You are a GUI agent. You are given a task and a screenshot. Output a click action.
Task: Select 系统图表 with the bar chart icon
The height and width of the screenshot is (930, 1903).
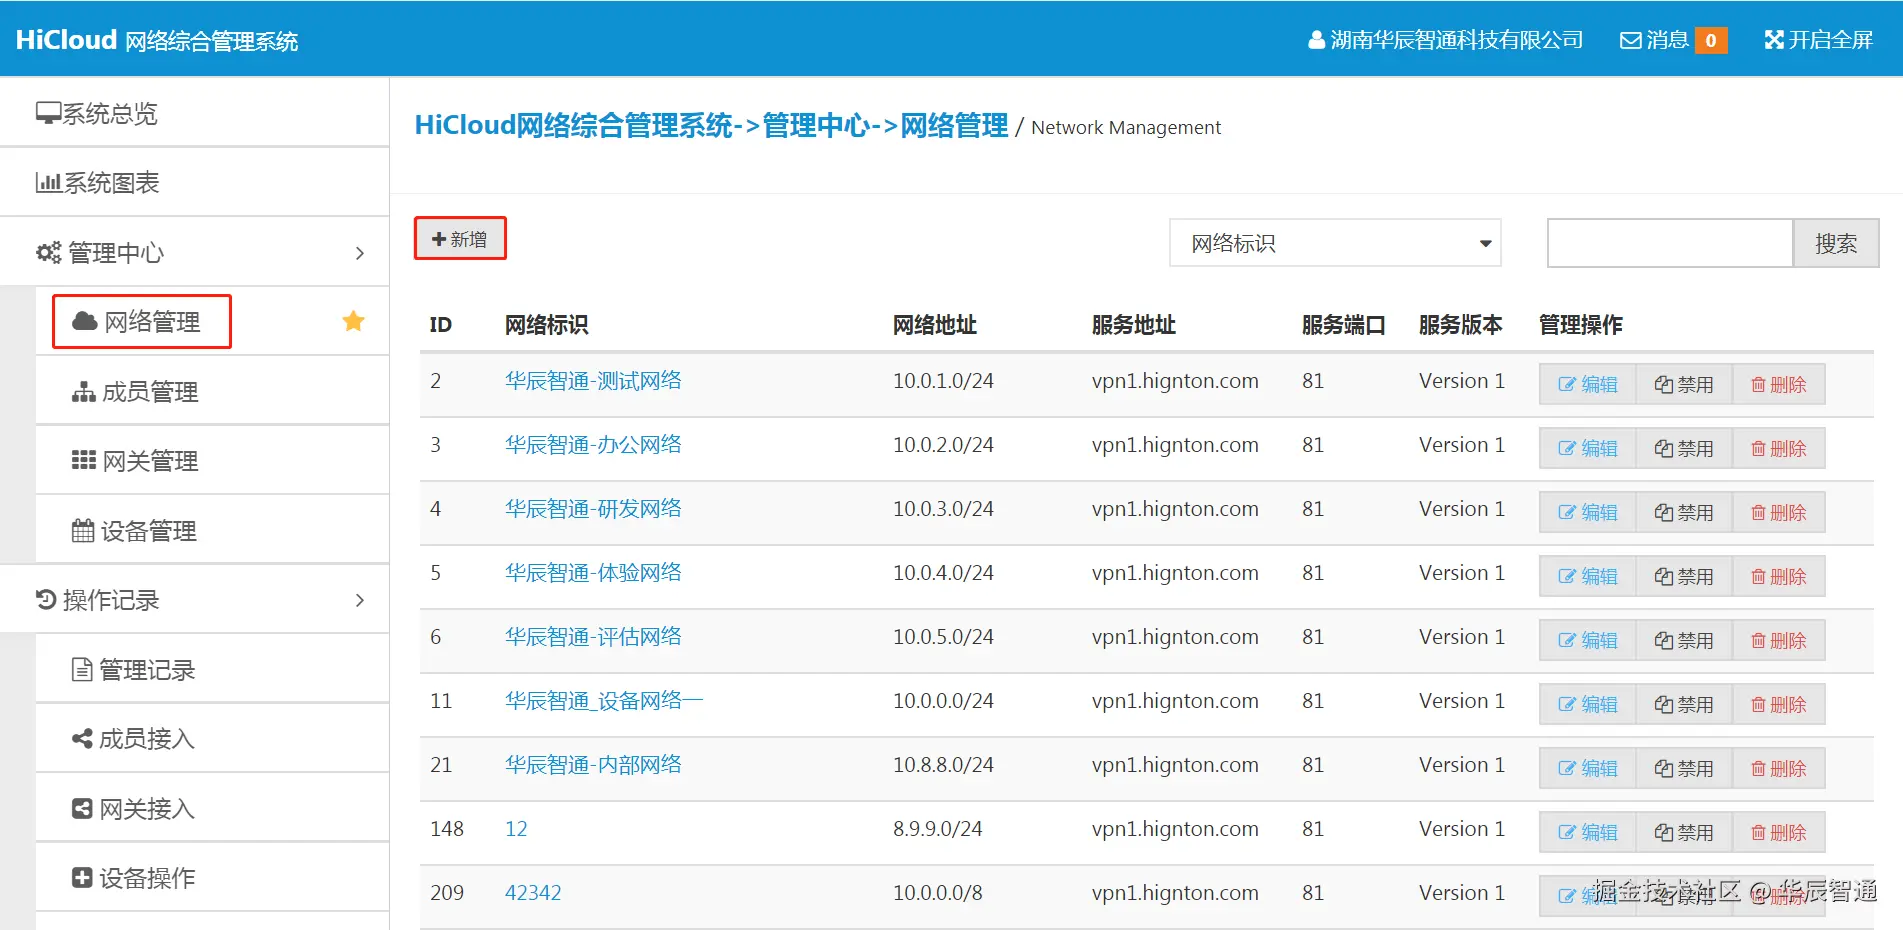point(47,182)
